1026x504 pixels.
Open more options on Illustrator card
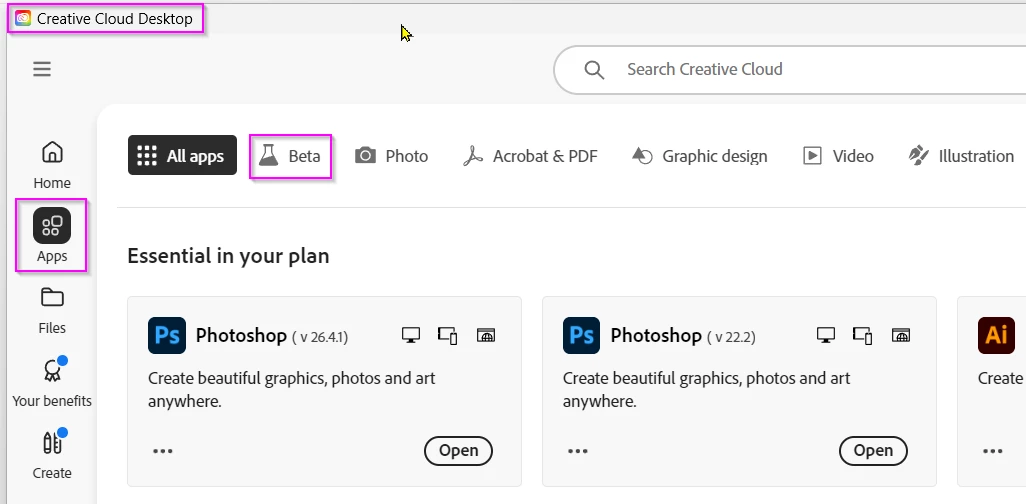[993, 451]
